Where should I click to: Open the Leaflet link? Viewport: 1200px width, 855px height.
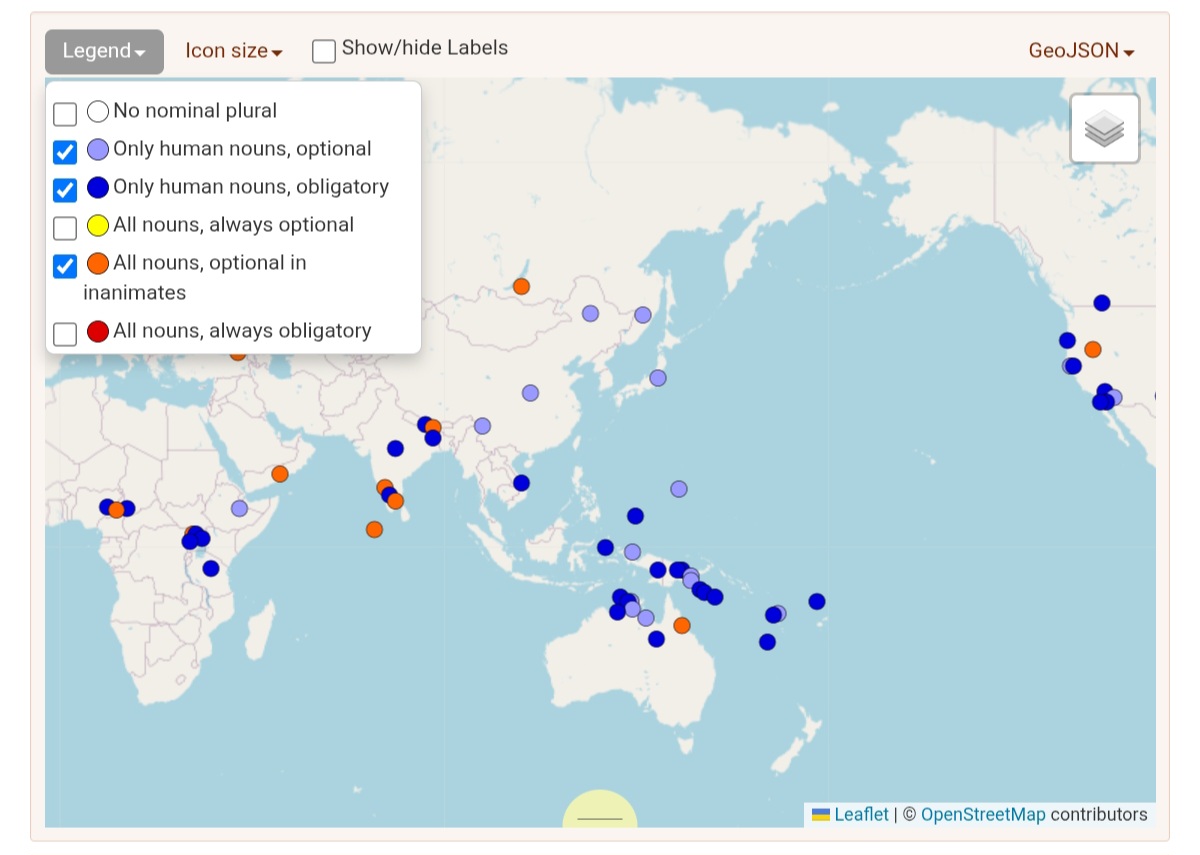coord(861,814)
